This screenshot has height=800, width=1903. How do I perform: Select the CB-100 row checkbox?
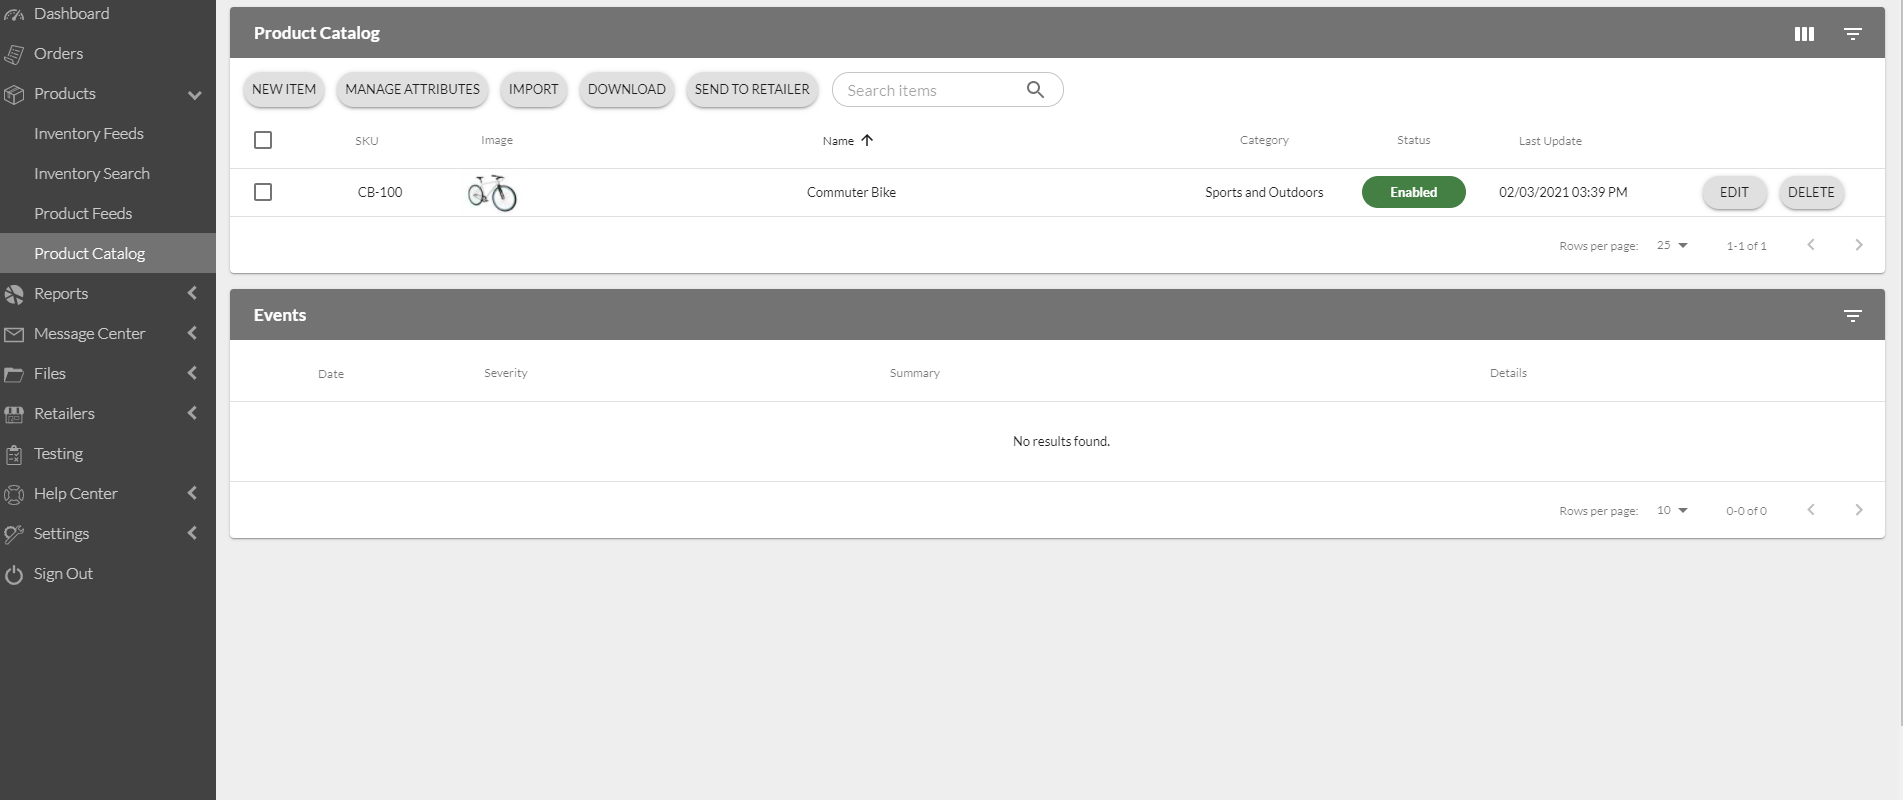coord(263,192)
